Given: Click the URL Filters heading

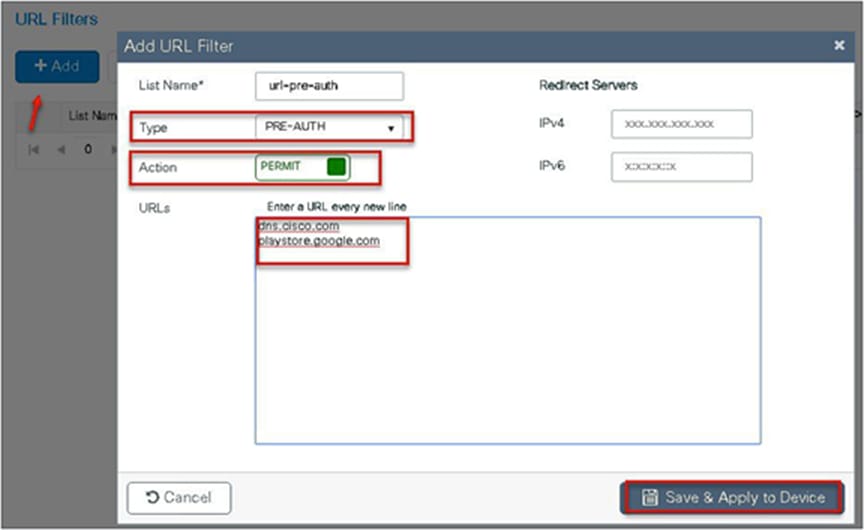Looking at the screenshot, I should click(56, 19).
